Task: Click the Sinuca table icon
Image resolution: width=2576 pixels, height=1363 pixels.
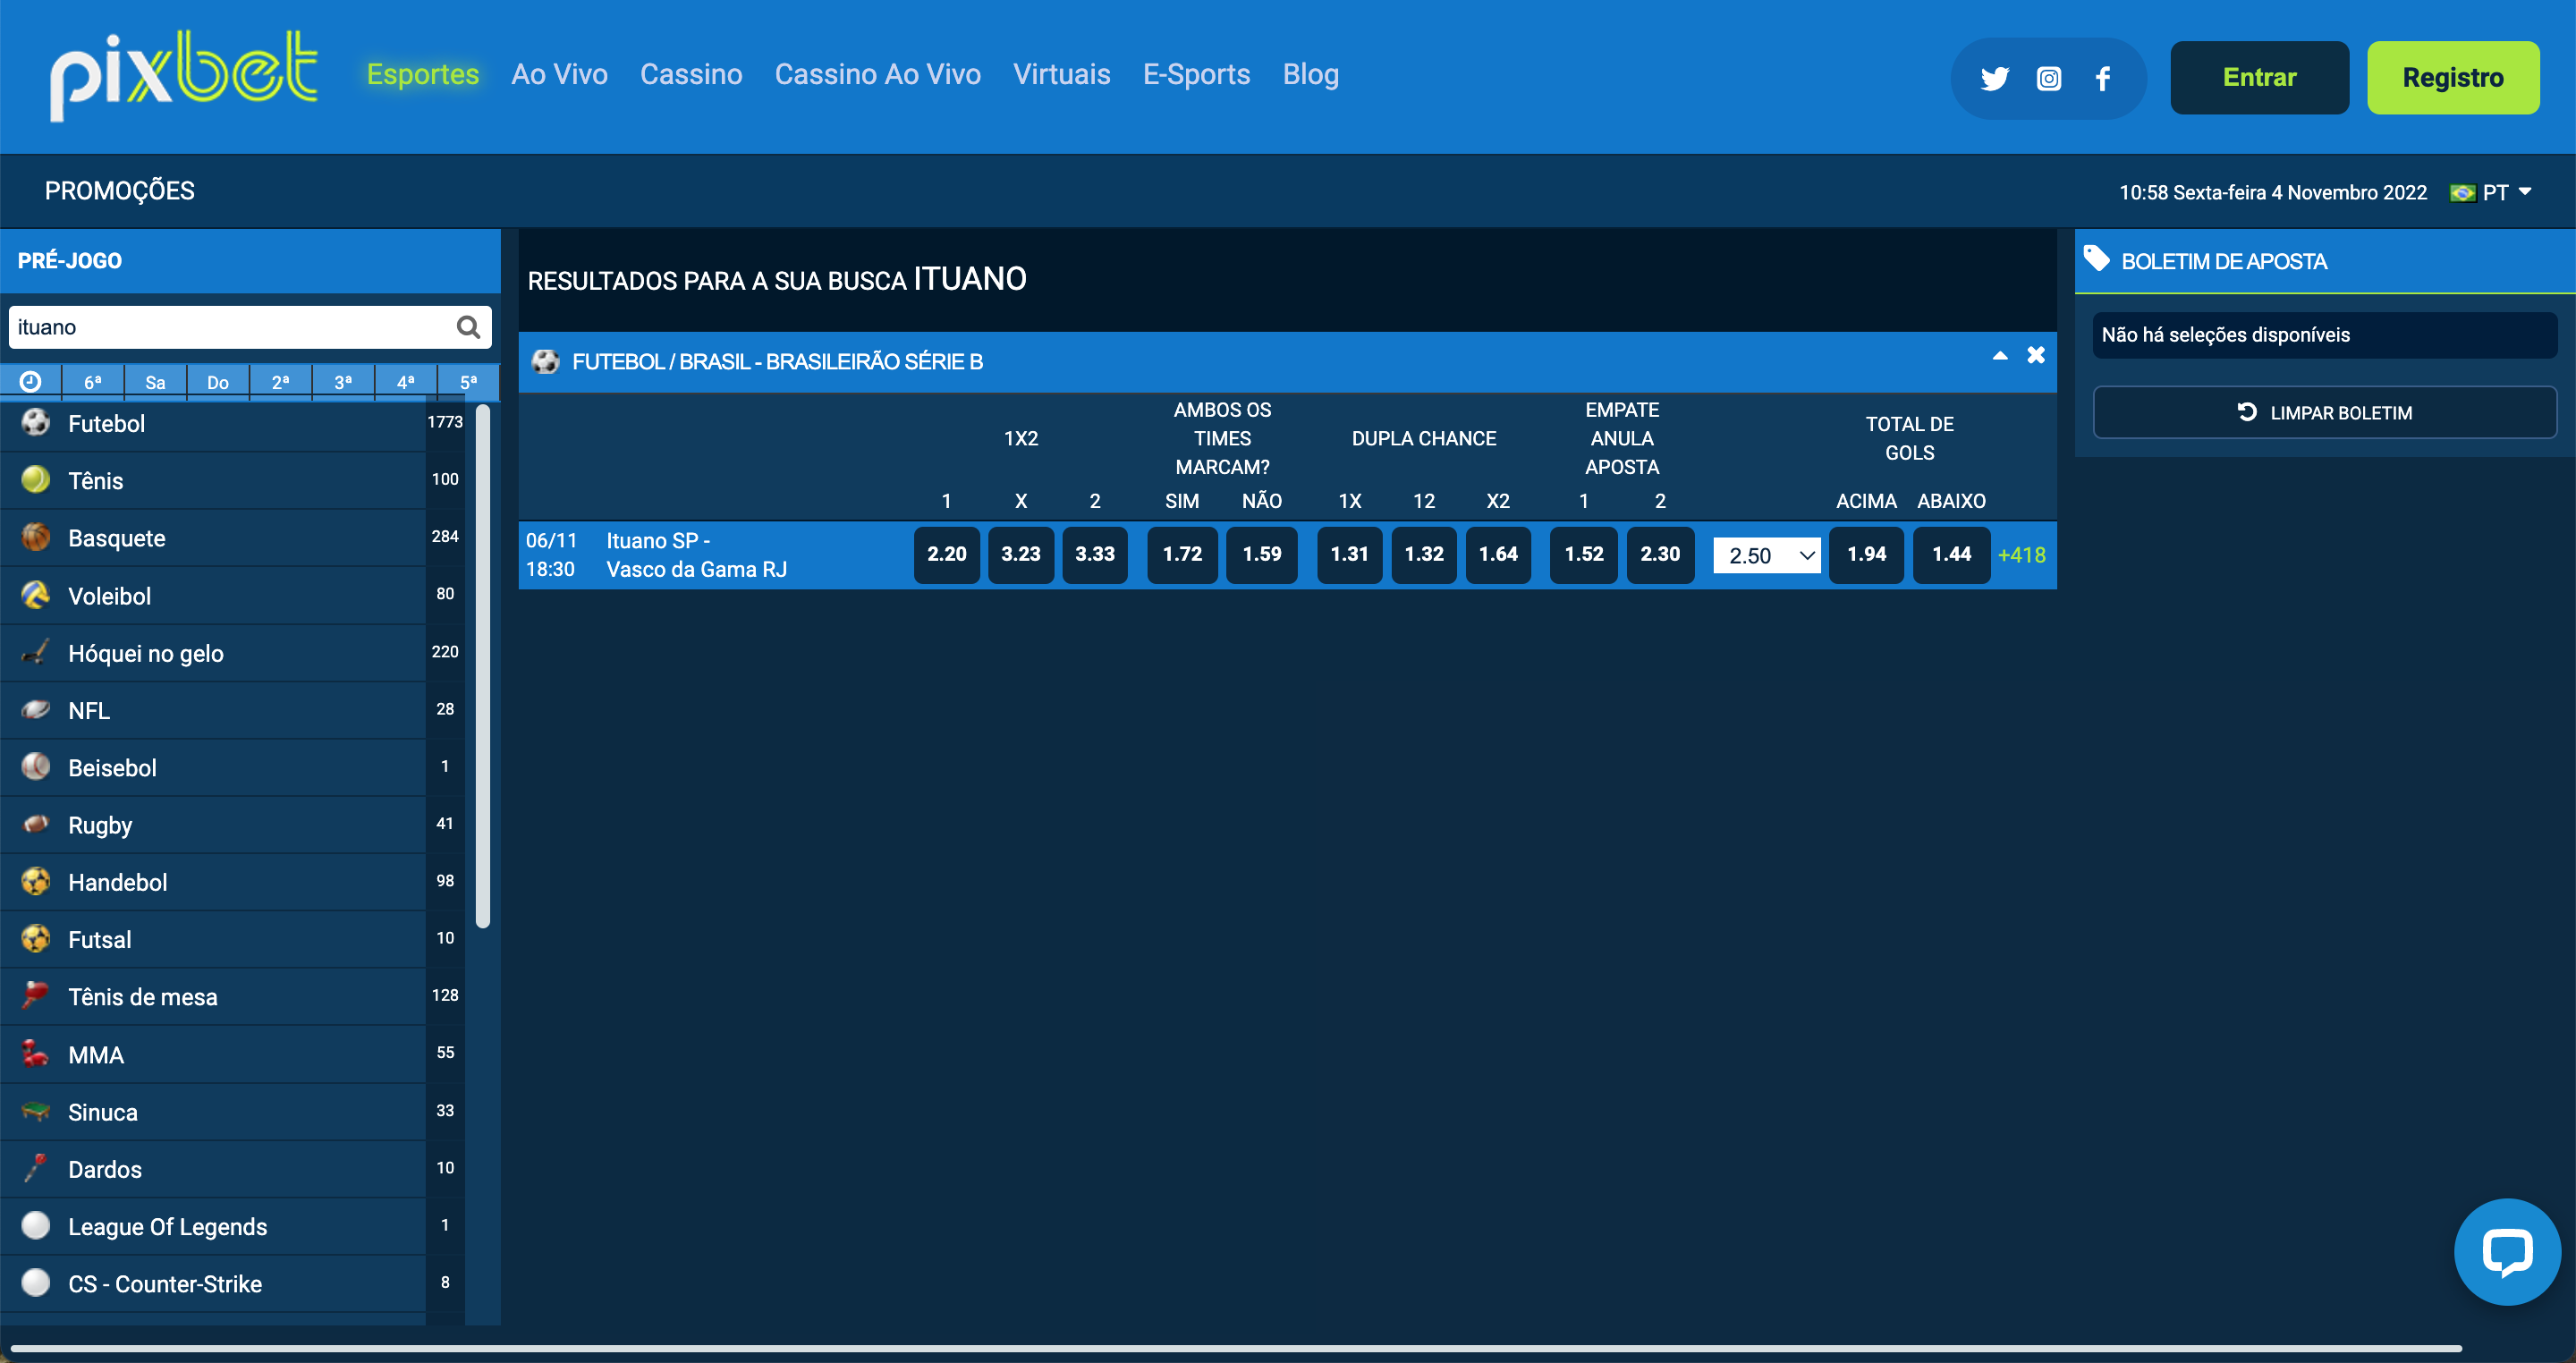Action: [x=35, y=1111]
